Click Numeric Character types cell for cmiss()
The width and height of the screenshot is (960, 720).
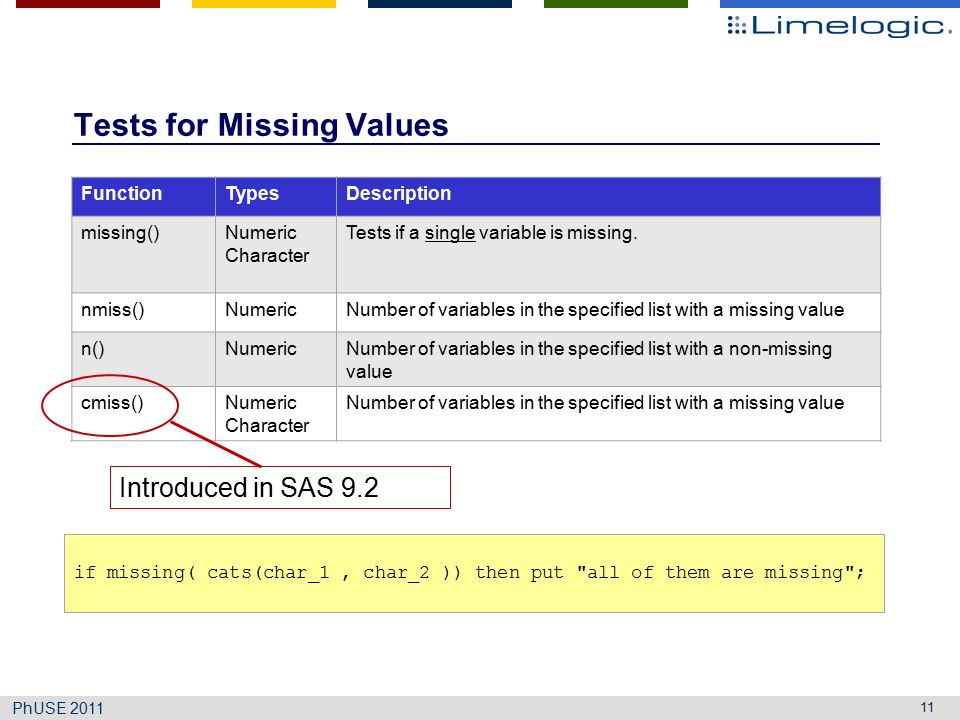click(276, 413)
